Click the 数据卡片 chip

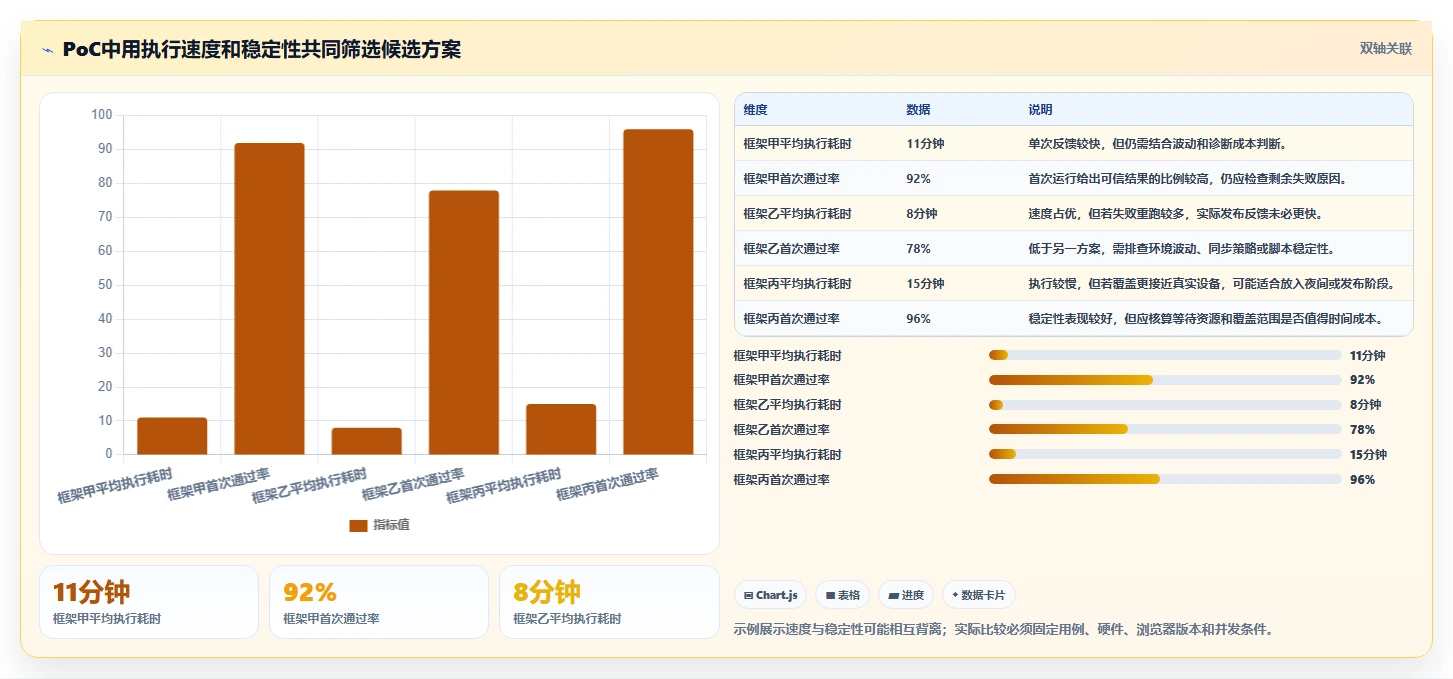[x=979, y=595]
